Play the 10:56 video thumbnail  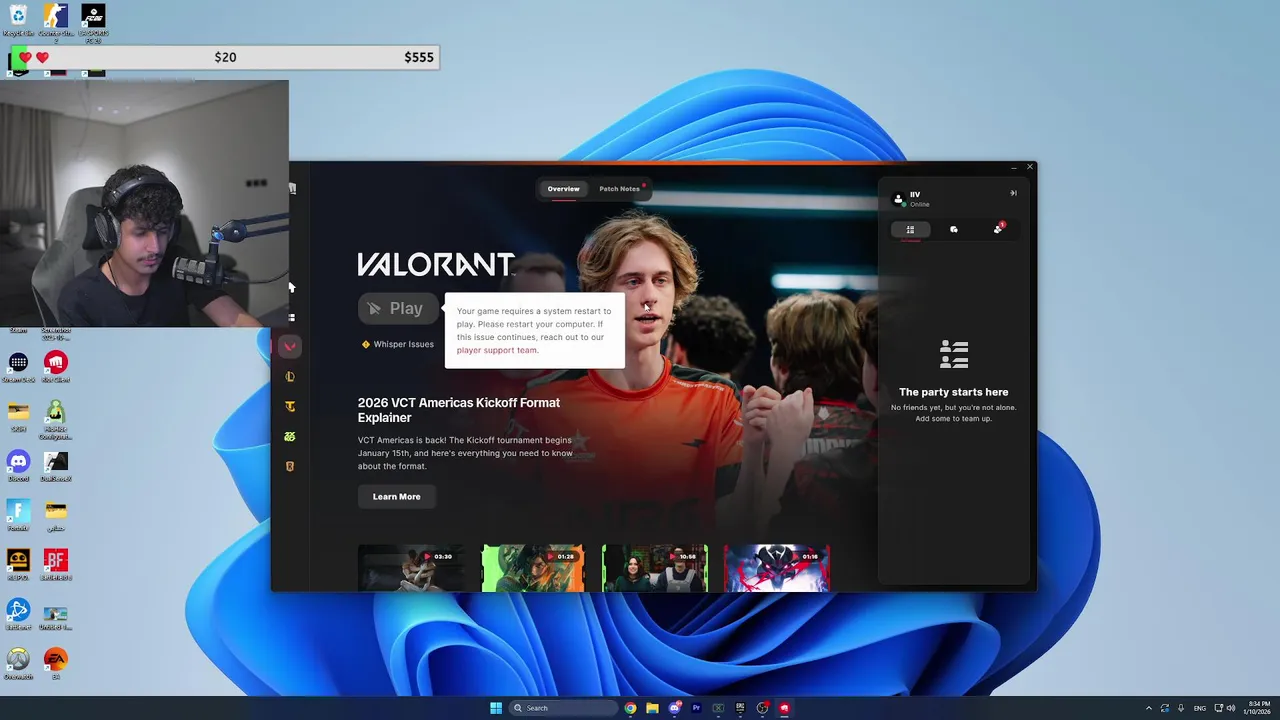[x=655, y=568]
